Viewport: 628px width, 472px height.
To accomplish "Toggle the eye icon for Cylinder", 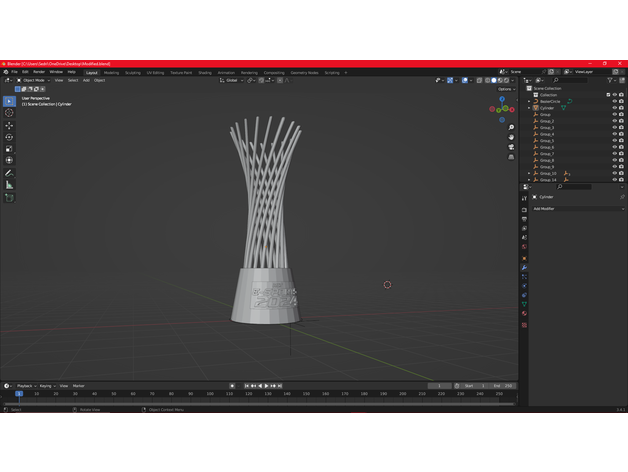I will (x=614, y=108).
